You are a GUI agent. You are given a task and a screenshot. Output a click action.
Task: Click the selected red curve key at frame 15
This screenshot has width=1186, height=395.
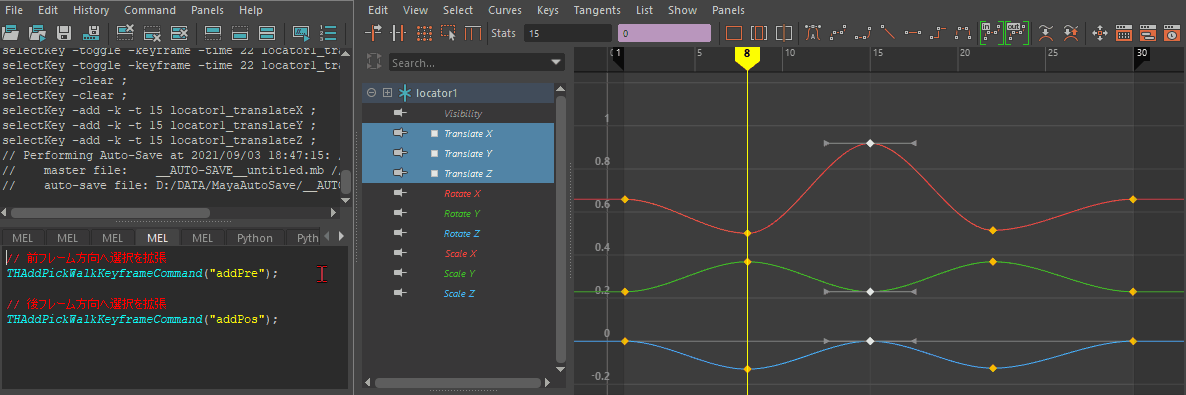point(870,143)
